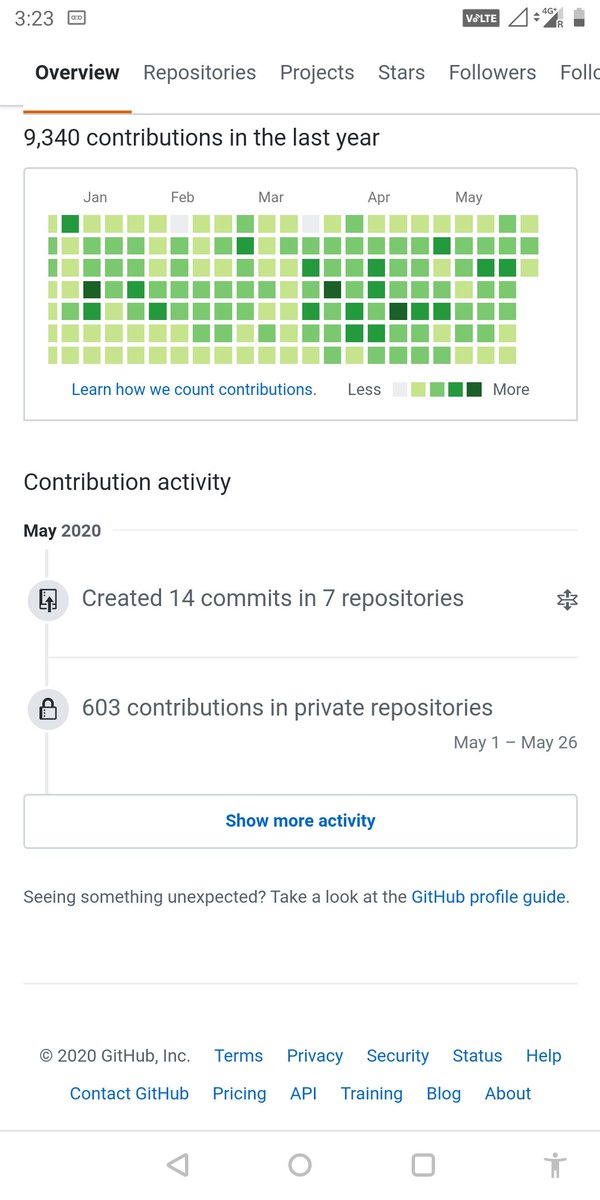
Task: Select darkest green legend swatch
Action: pos(474,390)
